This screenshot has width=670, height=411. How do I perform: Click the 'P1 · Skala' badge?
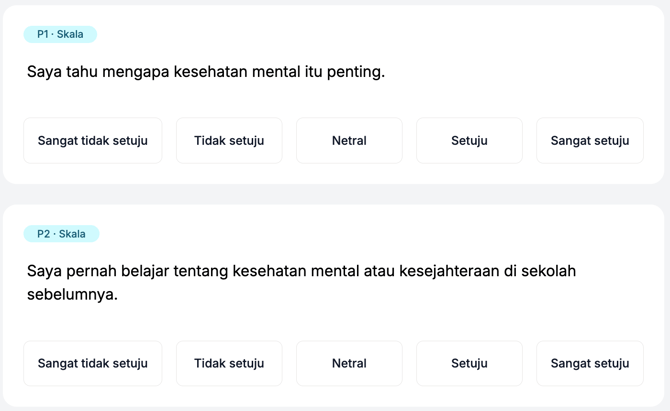pos(60,34)
